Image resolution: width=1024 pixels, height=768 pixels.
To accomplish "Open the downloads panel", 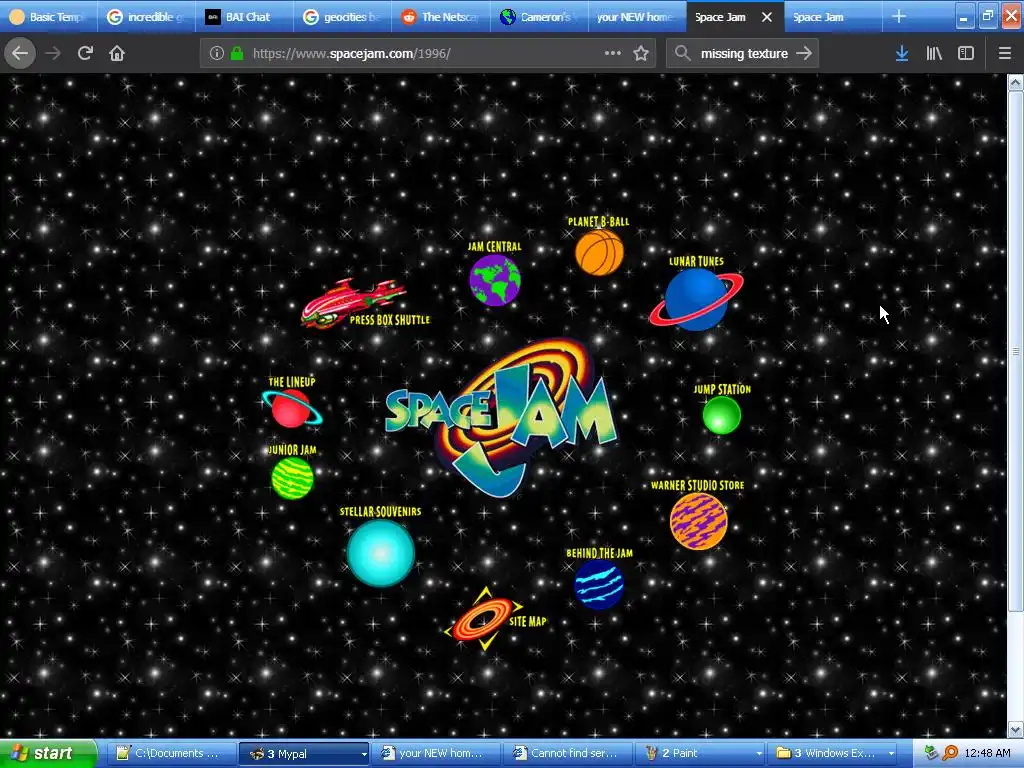I will pyautogui.click(x=902, y=54).
